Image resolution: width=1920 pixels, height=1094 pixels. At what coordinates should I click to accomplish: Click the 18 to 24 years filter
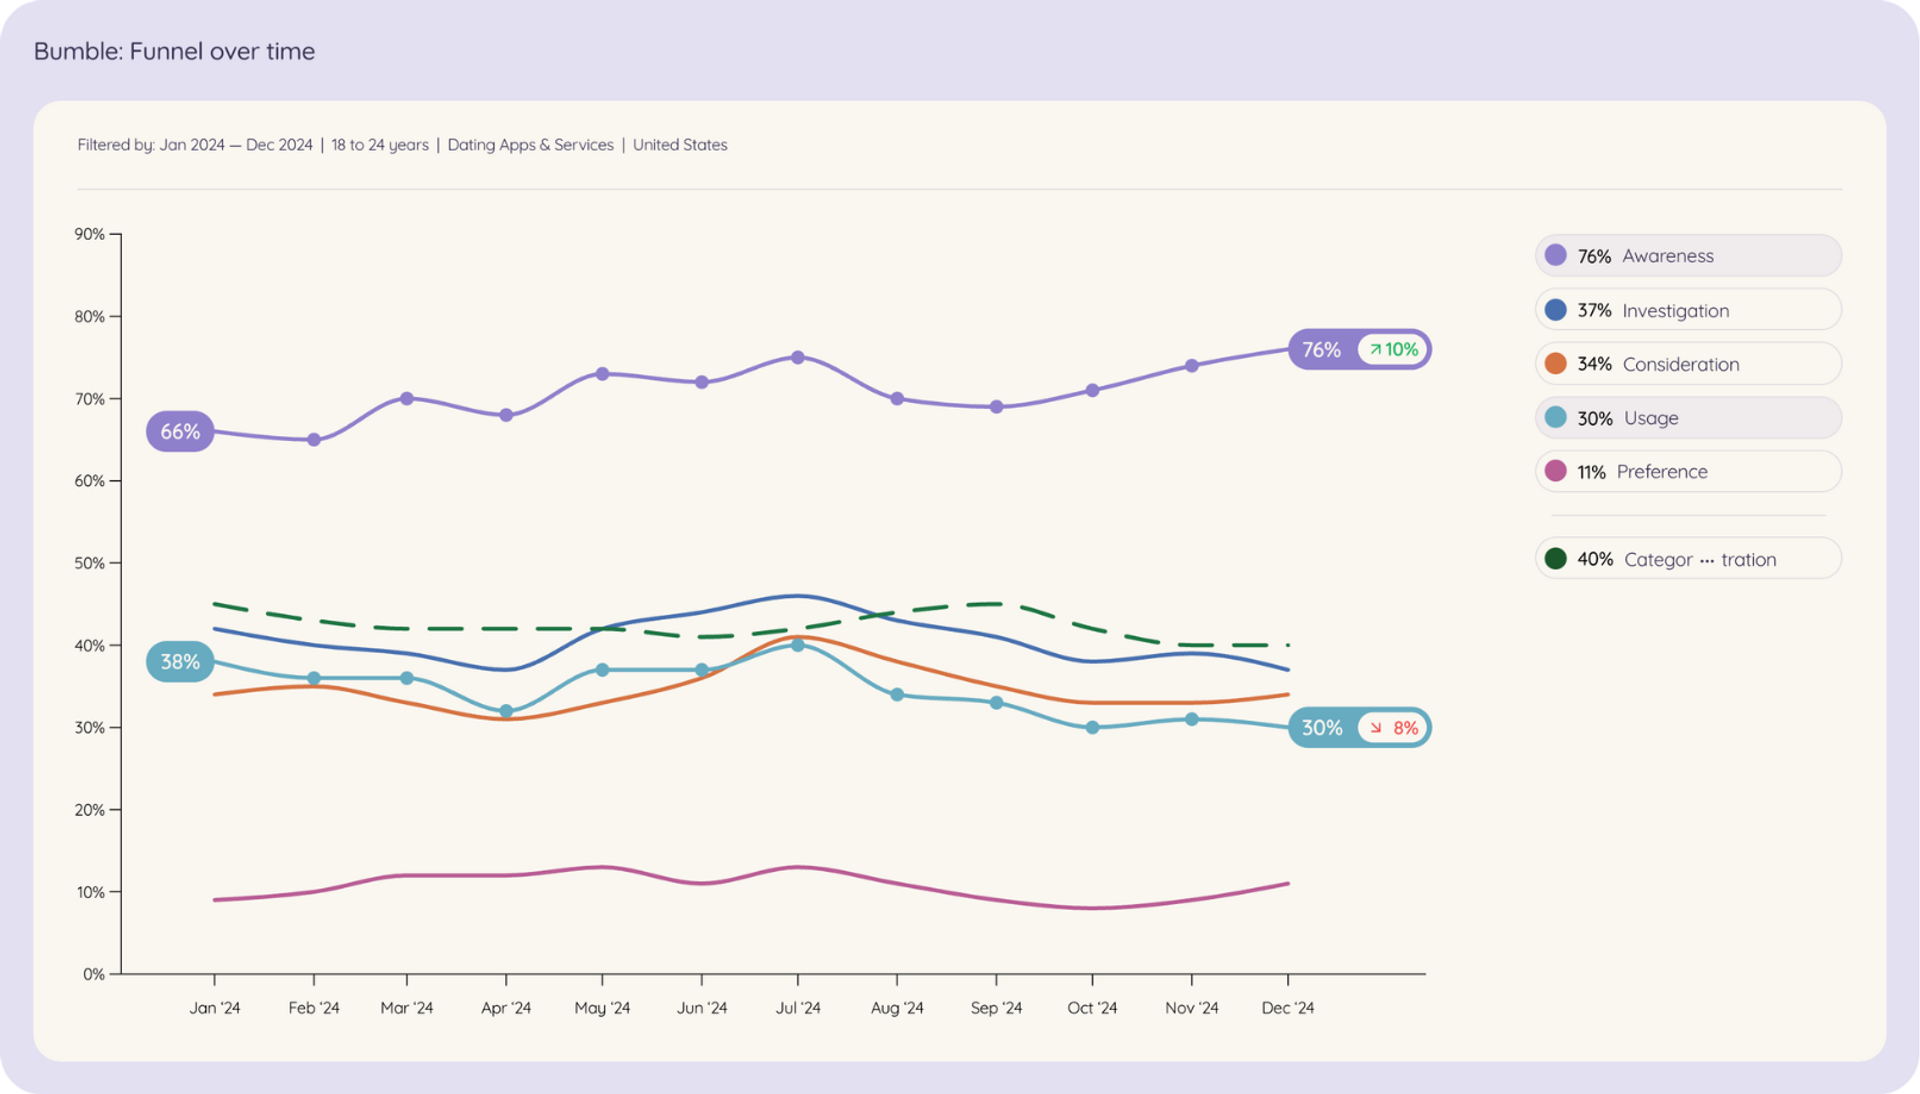pos(380,145)
